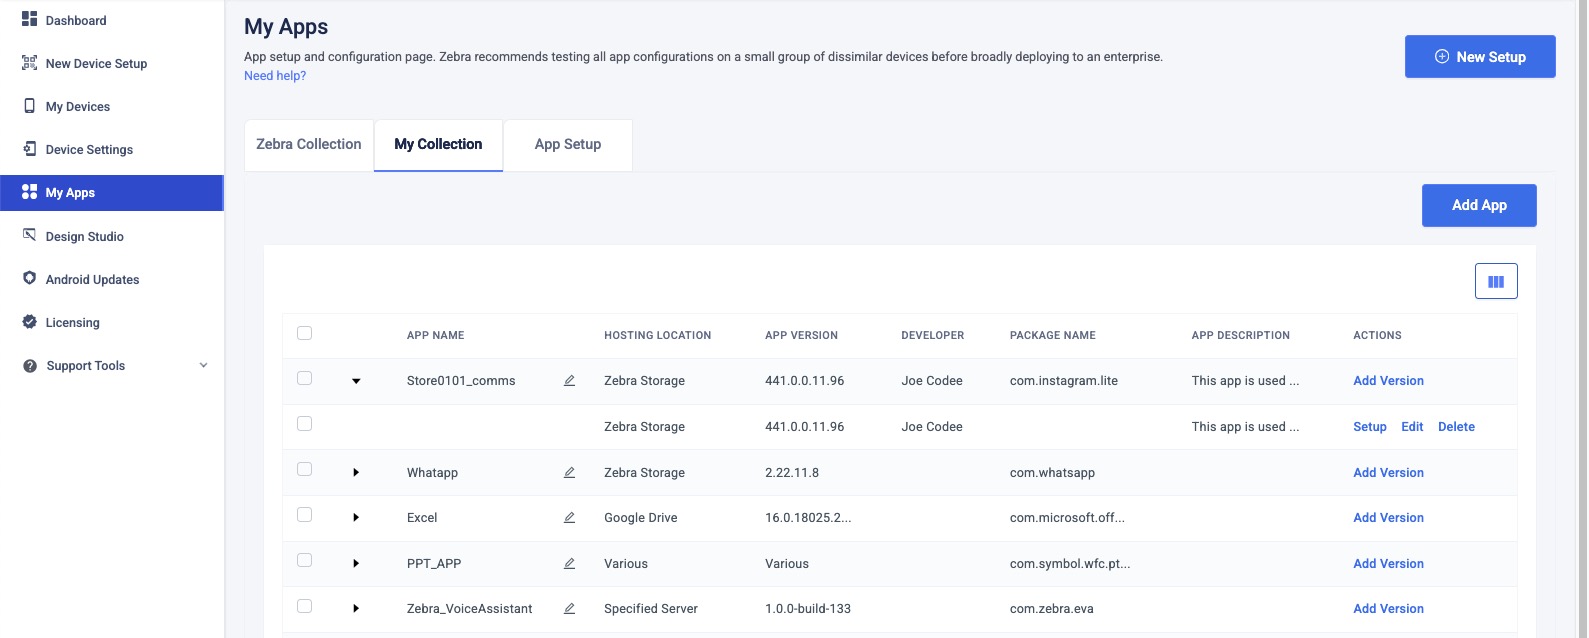Image resolution: width=1589 pixels, height=638 pixels.
Task: Select the PPT_APP row checkbox
Action: pyautogui.click(x=305, y=560)
